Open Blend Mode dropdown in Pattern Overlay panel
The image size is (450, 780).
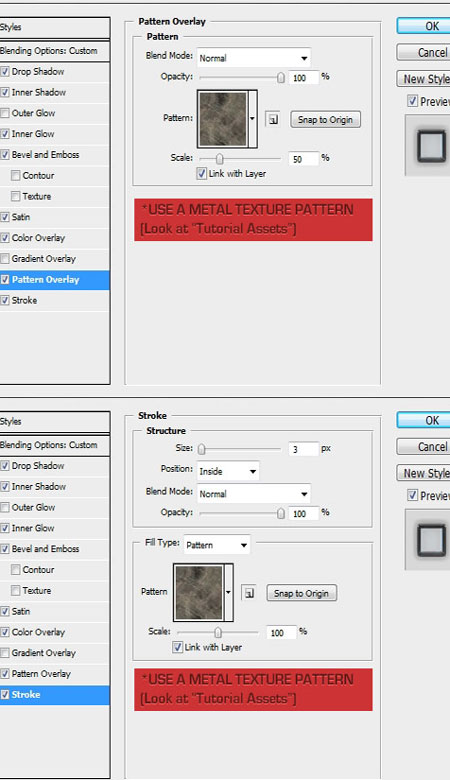tap(254, 58)
